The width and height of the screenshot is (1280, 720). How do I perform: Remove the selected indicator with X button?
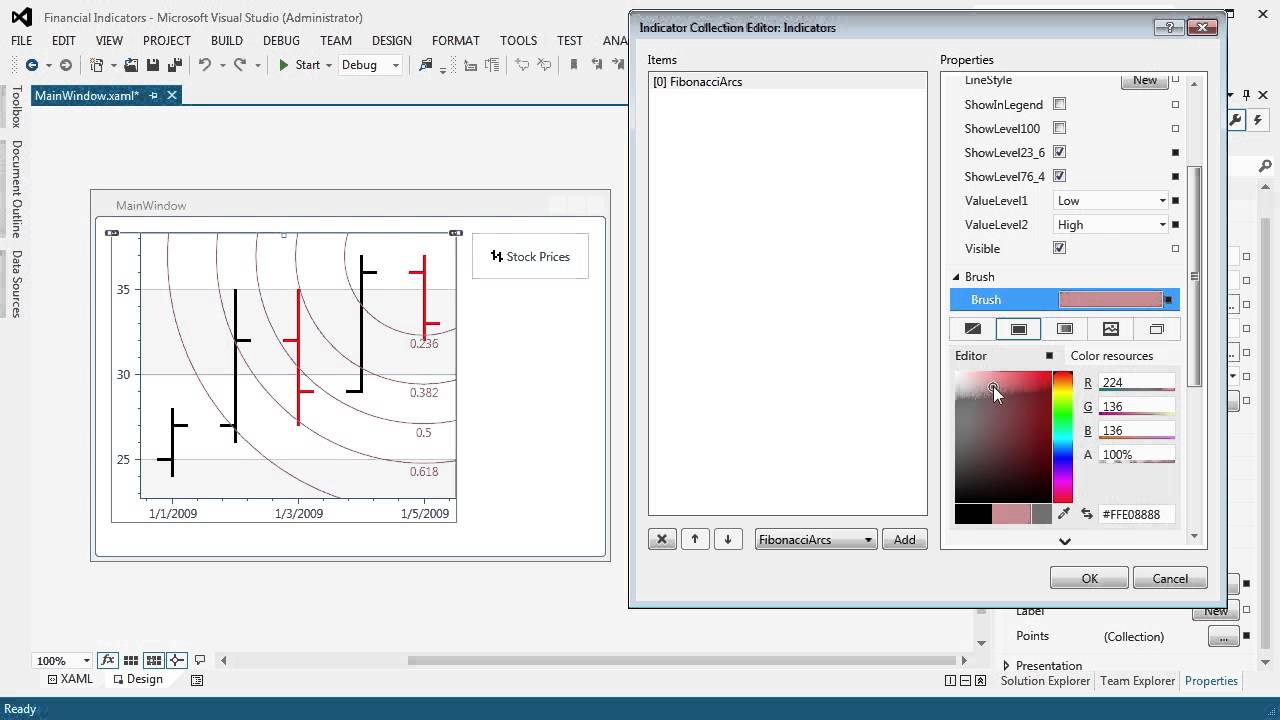(662, 540)
